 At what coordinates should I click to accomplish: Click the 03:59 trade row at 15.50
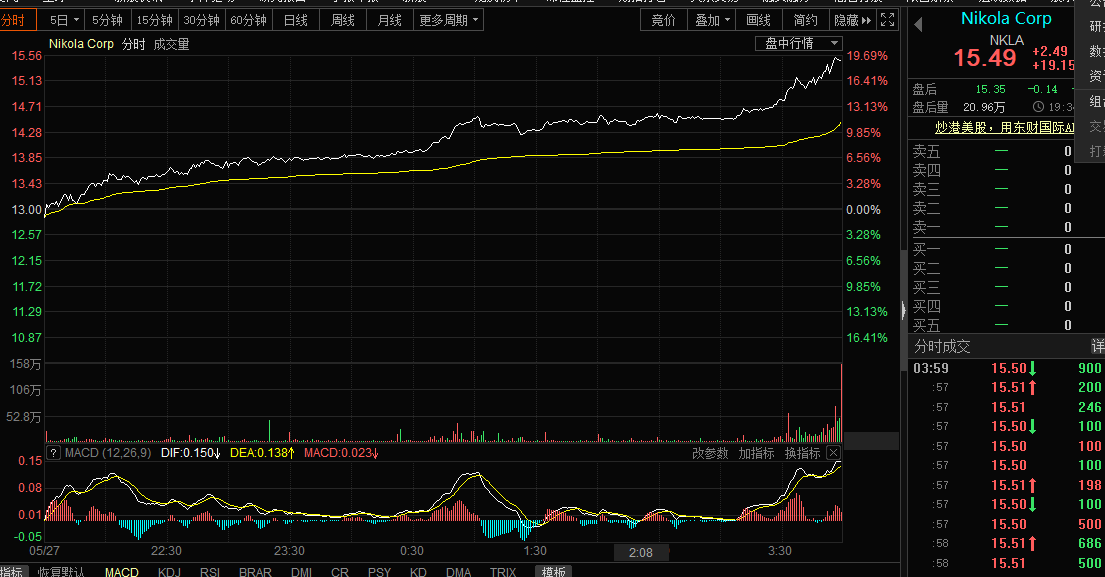(1006, 368)
